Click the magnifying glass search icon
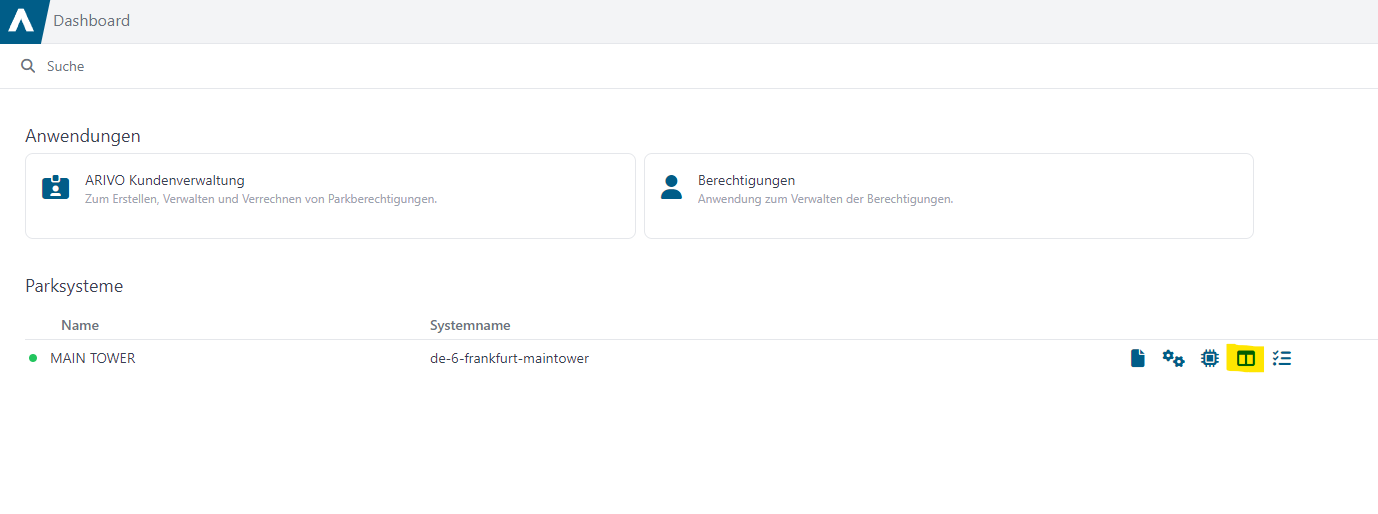Image resolution: width=1378 pixels, height=514 pixels. 28,66
